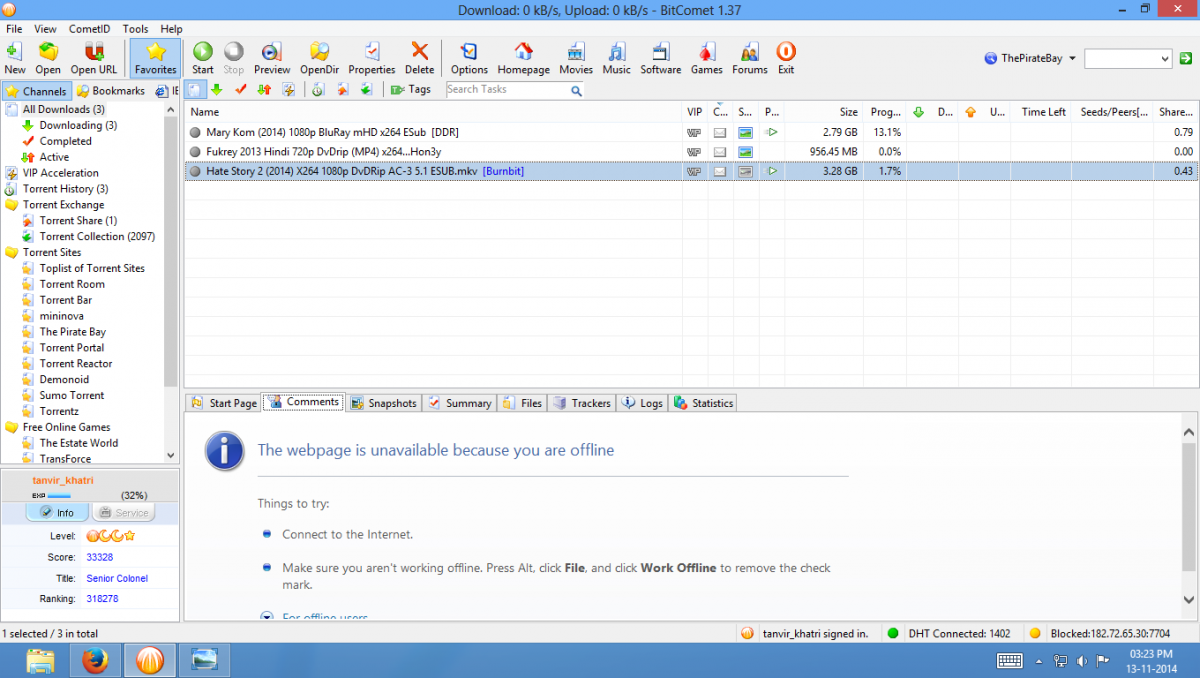Image resolution: width=1200 pixels, height=678 pixels.
Task: Click the magnifier icon in Search Tasks
Action: [576, 90]
